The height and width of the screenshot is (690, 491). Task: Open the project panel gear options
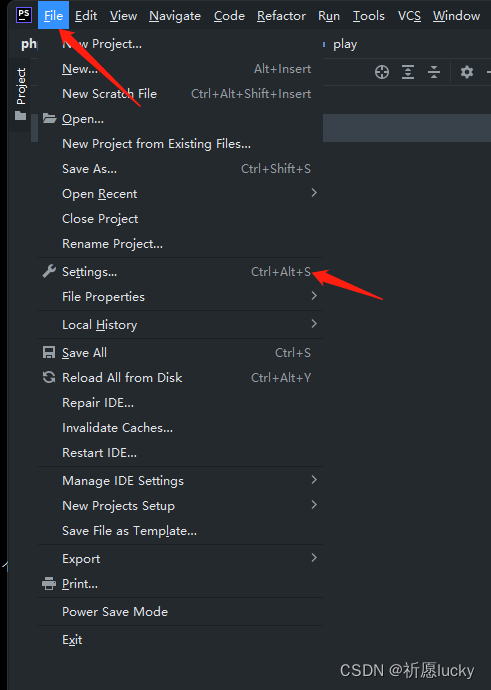(x=467, y=72)
